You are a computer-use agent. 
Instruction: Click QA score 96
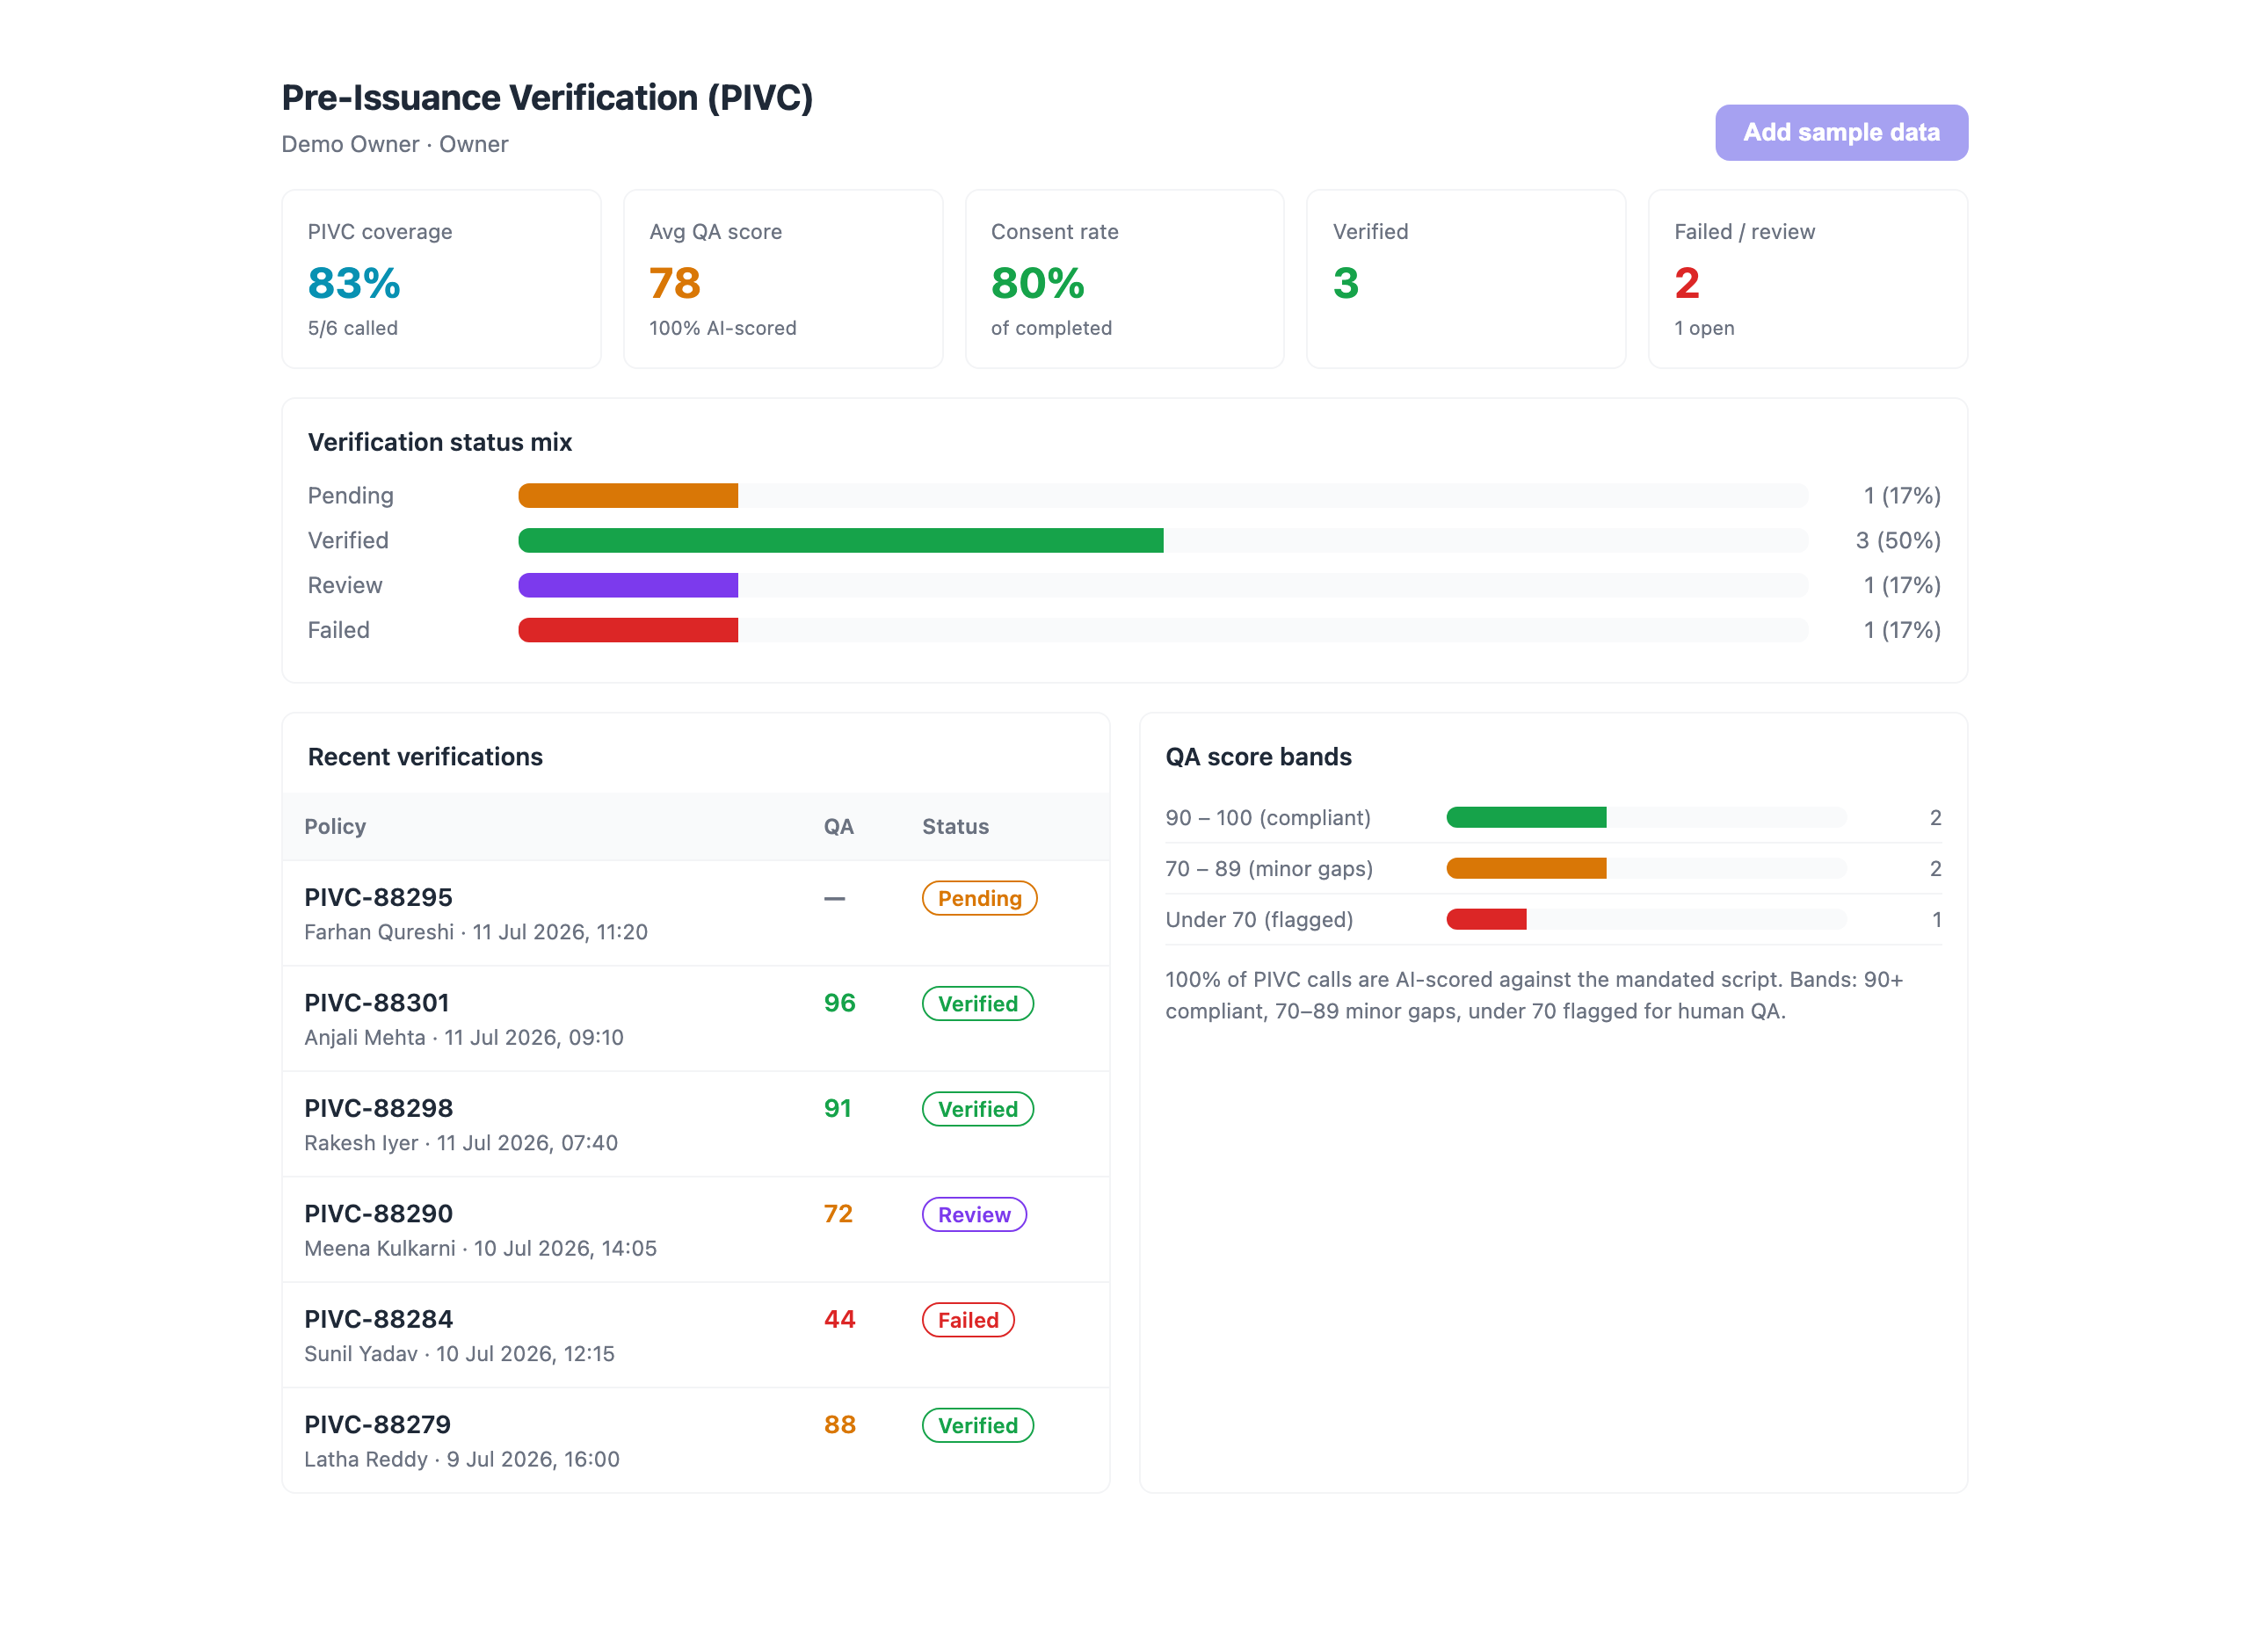click(x=839, y=1002)
